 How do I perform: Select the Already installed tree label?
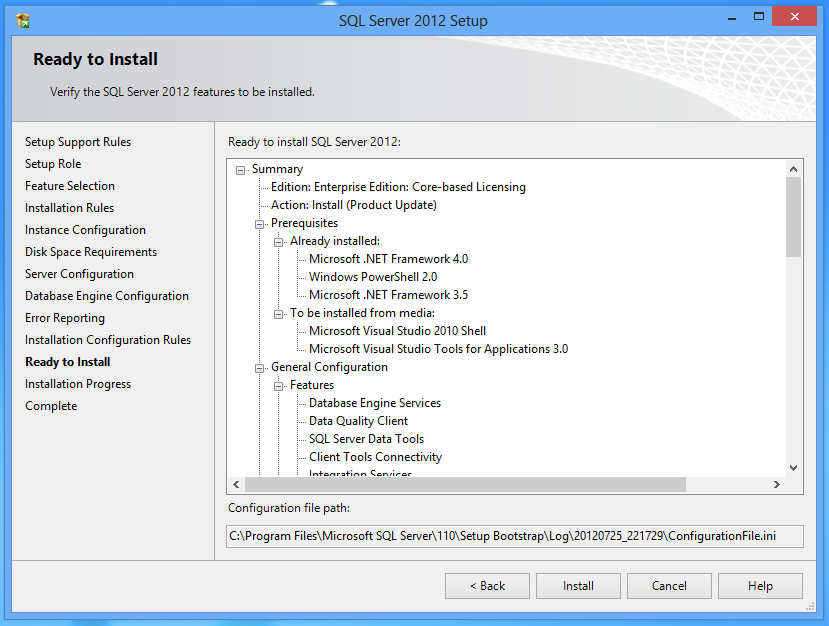[x=335, y=241]
